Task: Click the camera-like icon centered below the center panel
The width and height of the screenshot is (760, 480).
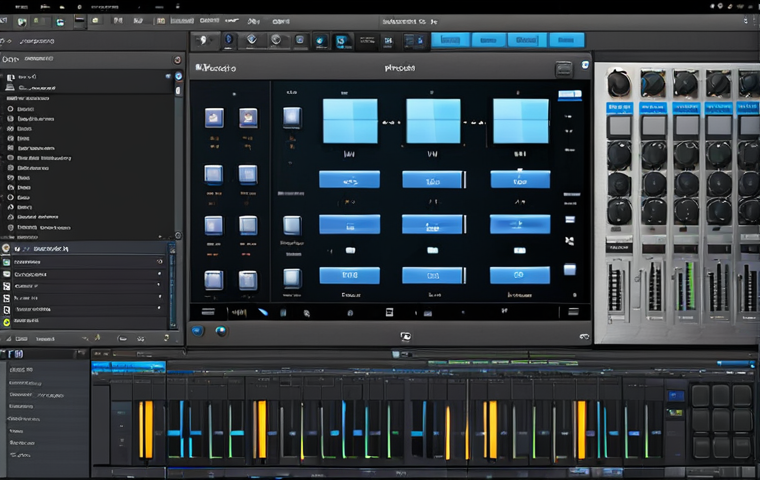Action: click(x=406, y=336)
